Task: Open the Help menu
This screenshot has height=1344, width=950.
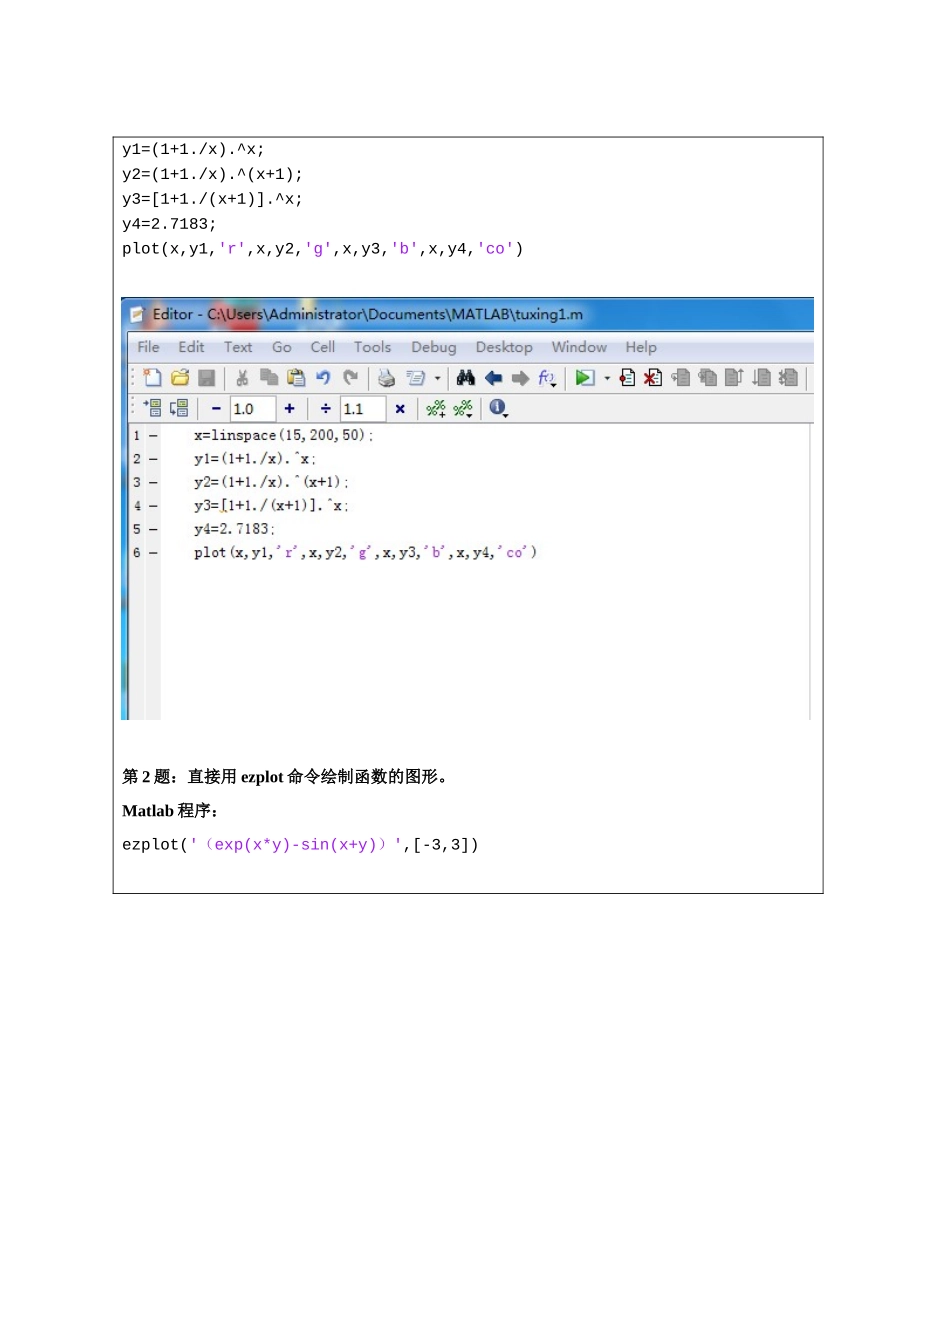Action: 641,347
